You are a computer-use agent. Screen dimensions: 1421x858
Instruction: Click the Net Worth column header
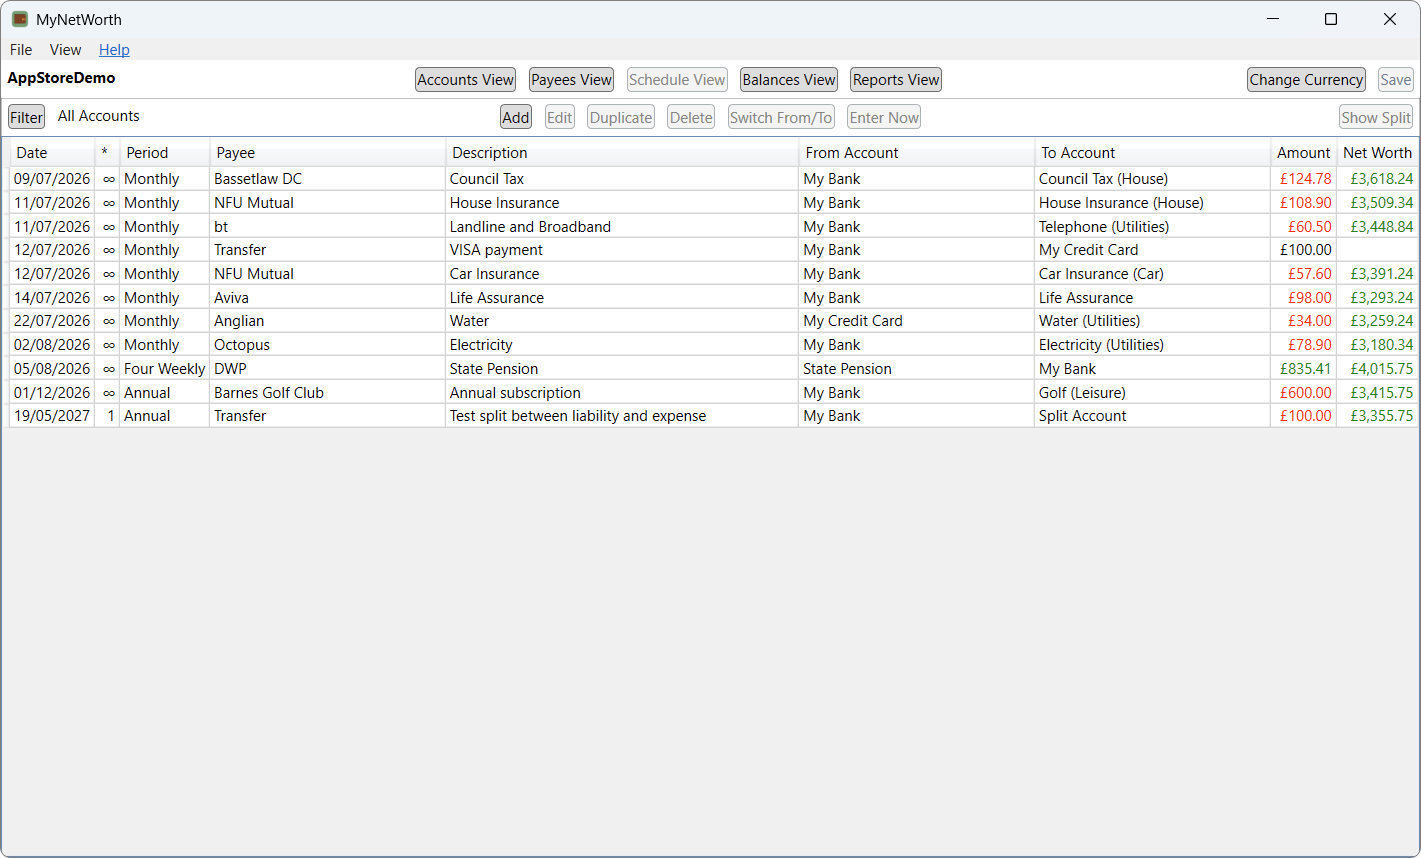click(x=1377, y=153)
